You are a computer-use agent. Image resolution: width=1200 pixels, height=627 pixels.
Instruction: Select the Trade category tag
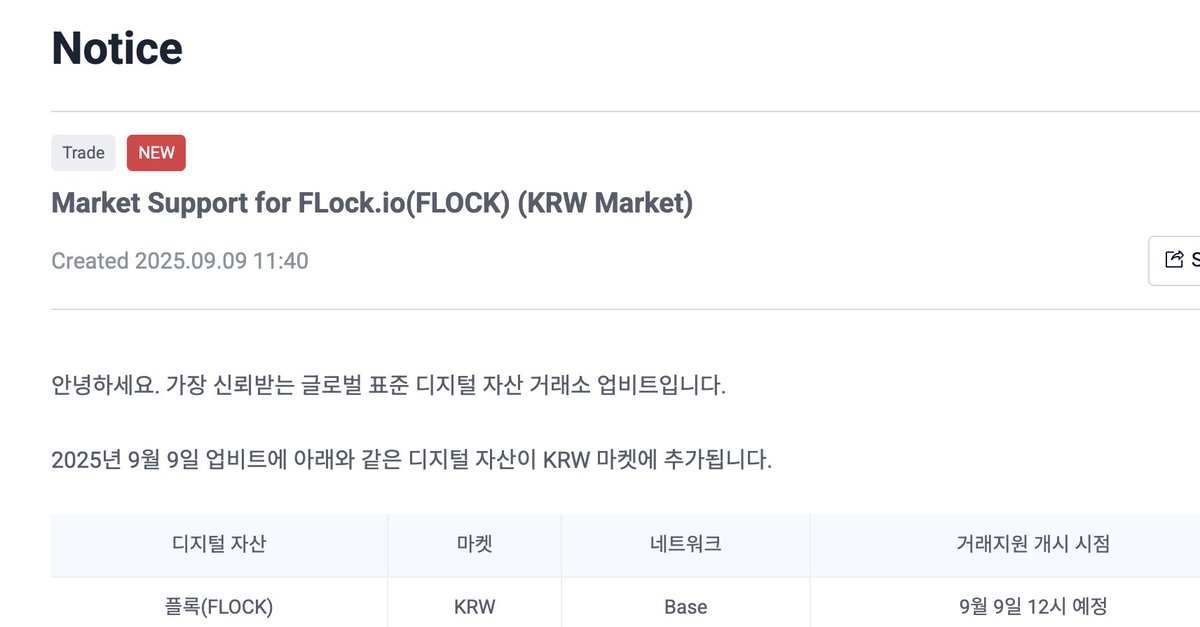click(83, 153)
